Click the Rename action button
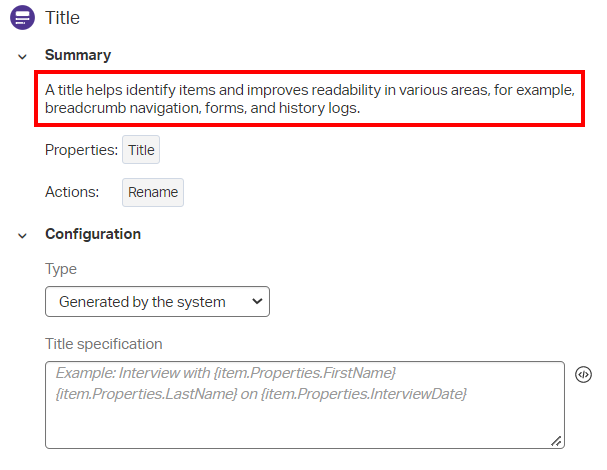The height and width of the screenshot is (470, 607). (153, 192)
